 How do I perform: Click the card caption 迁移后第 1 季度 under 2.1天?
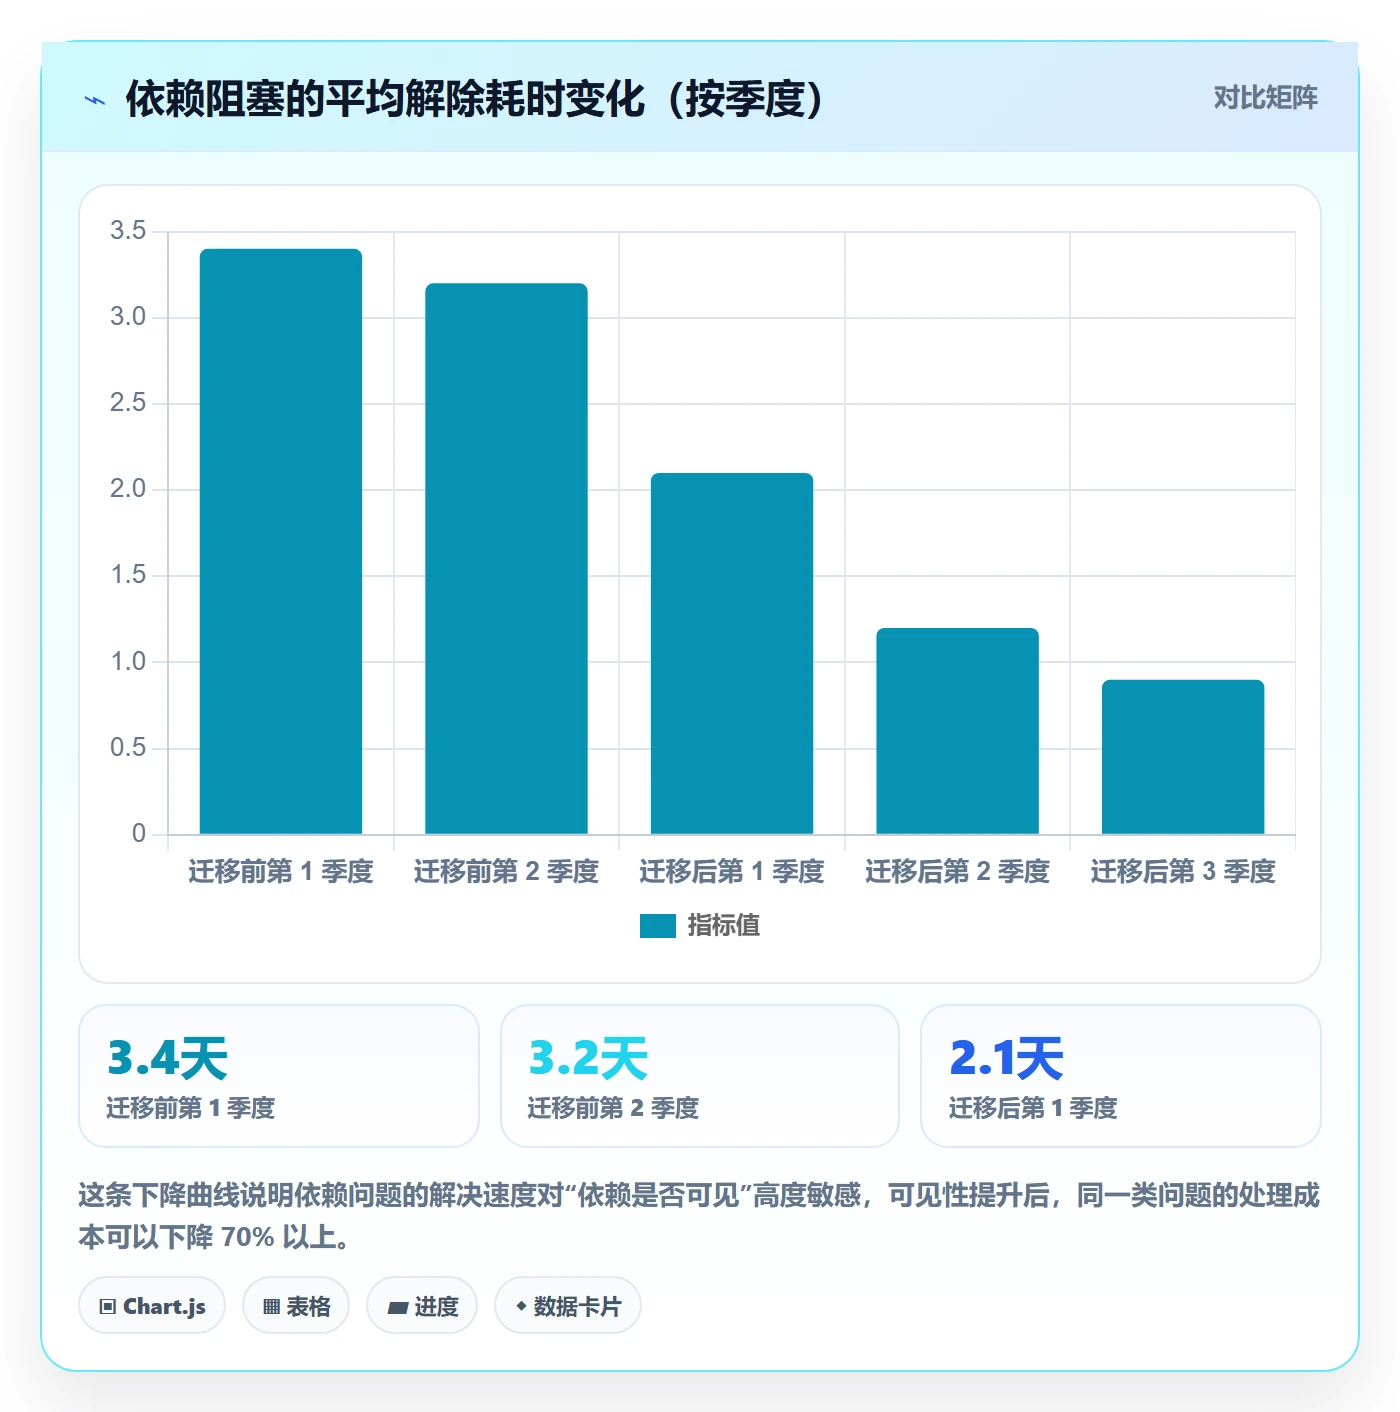click(1033, 1108)
